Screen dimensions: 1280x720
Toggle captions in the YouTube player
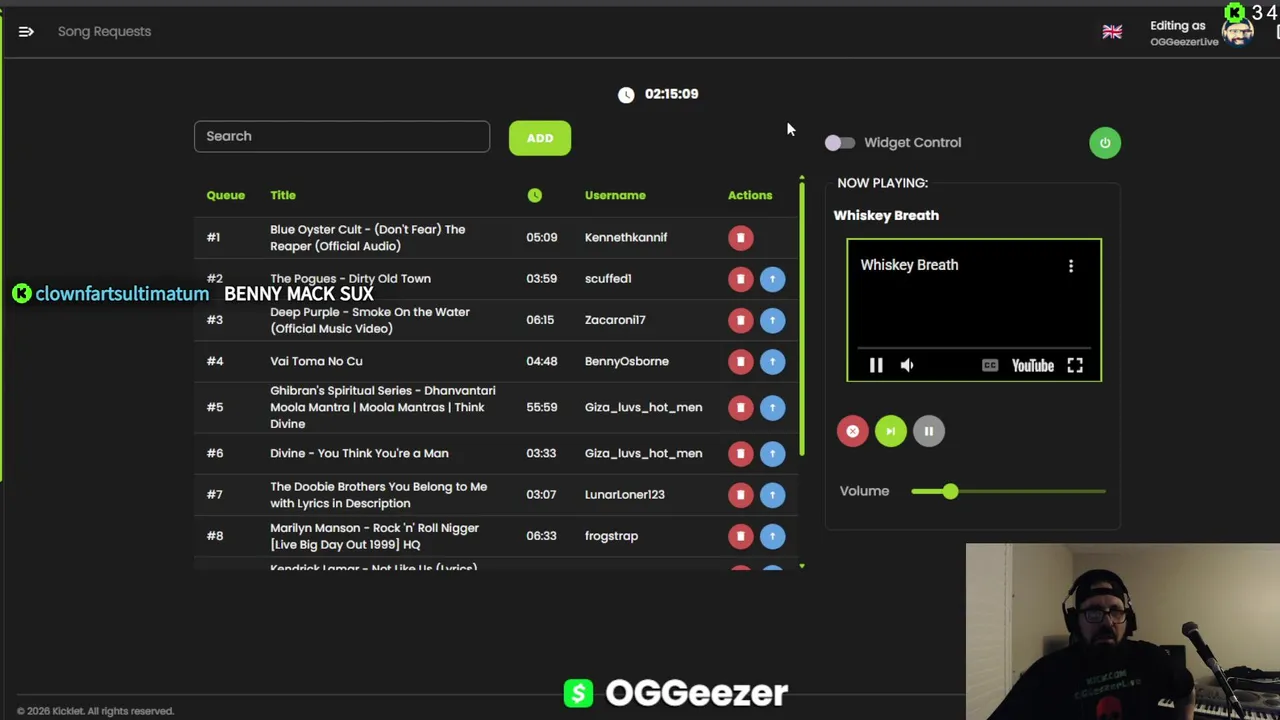click(989, 366)
